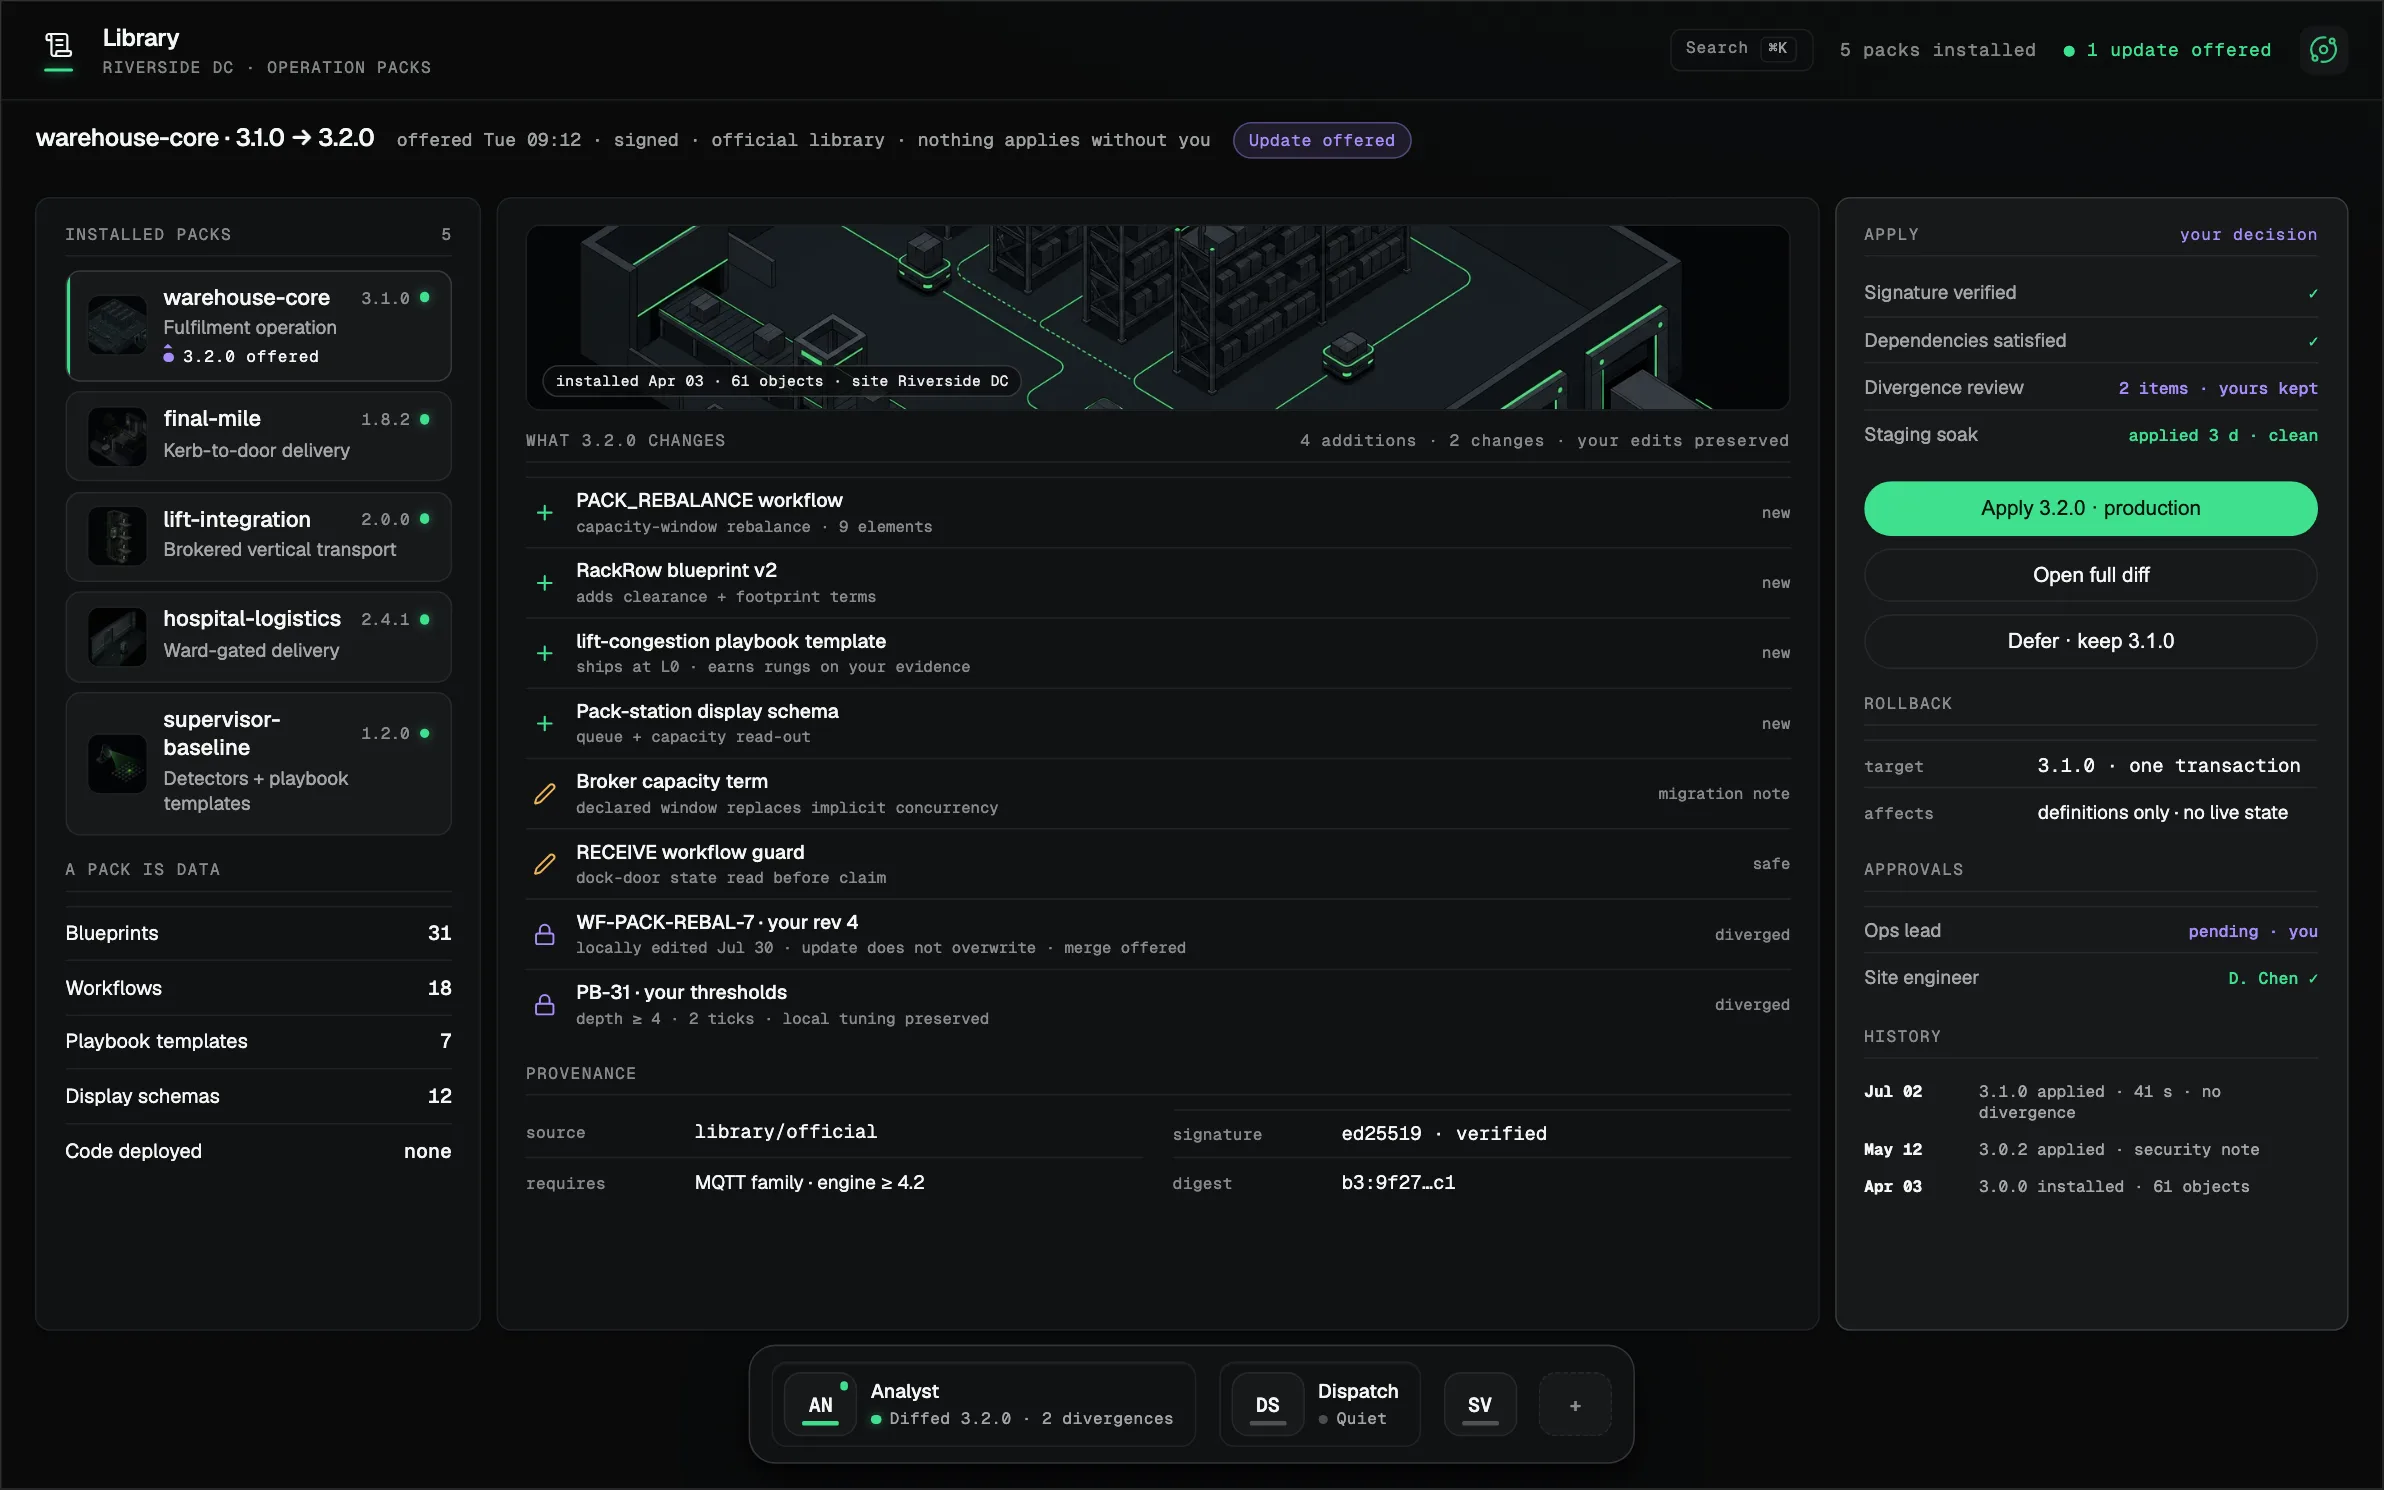Select the SV agent avatar

click(1479, 1404)
